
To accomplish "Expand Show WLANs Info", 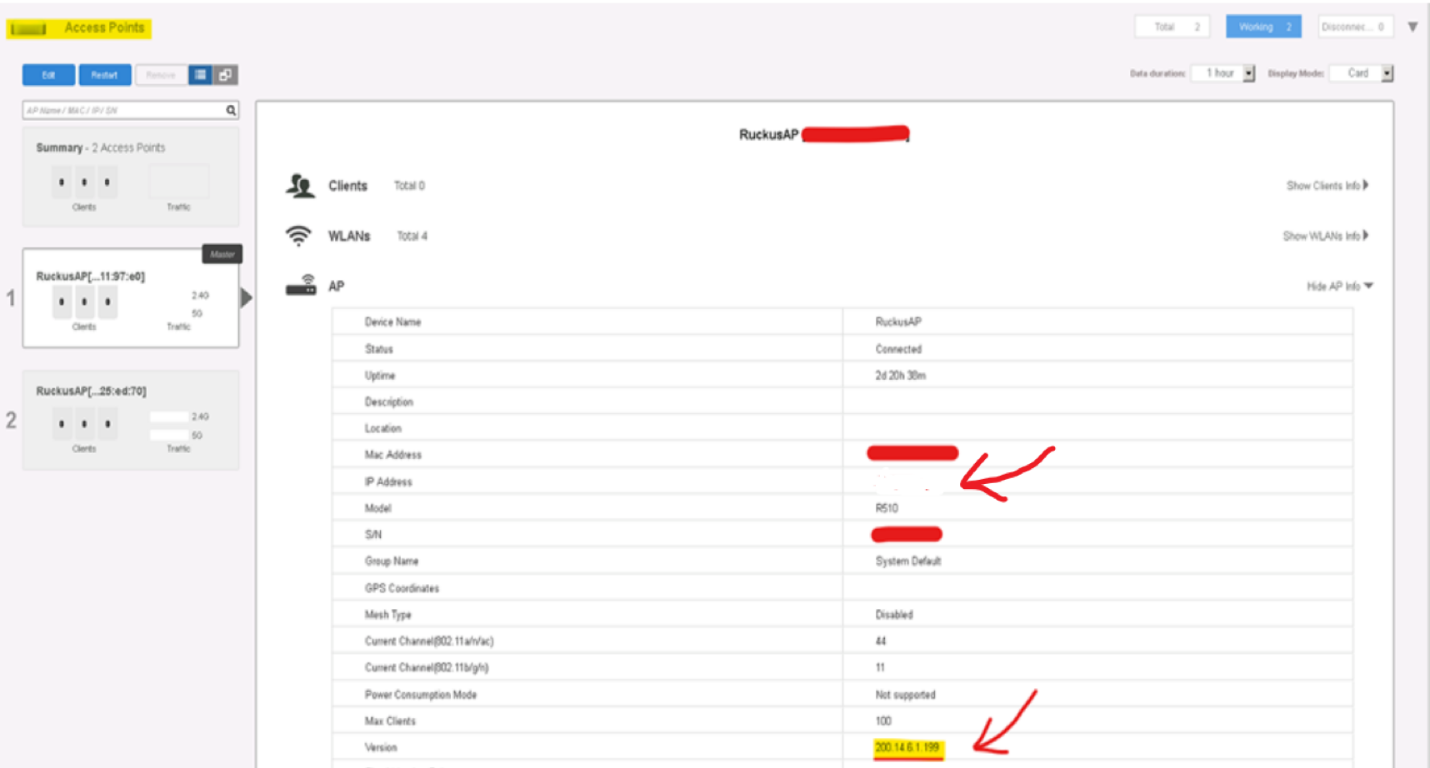I will click(x=1326, y=236).
